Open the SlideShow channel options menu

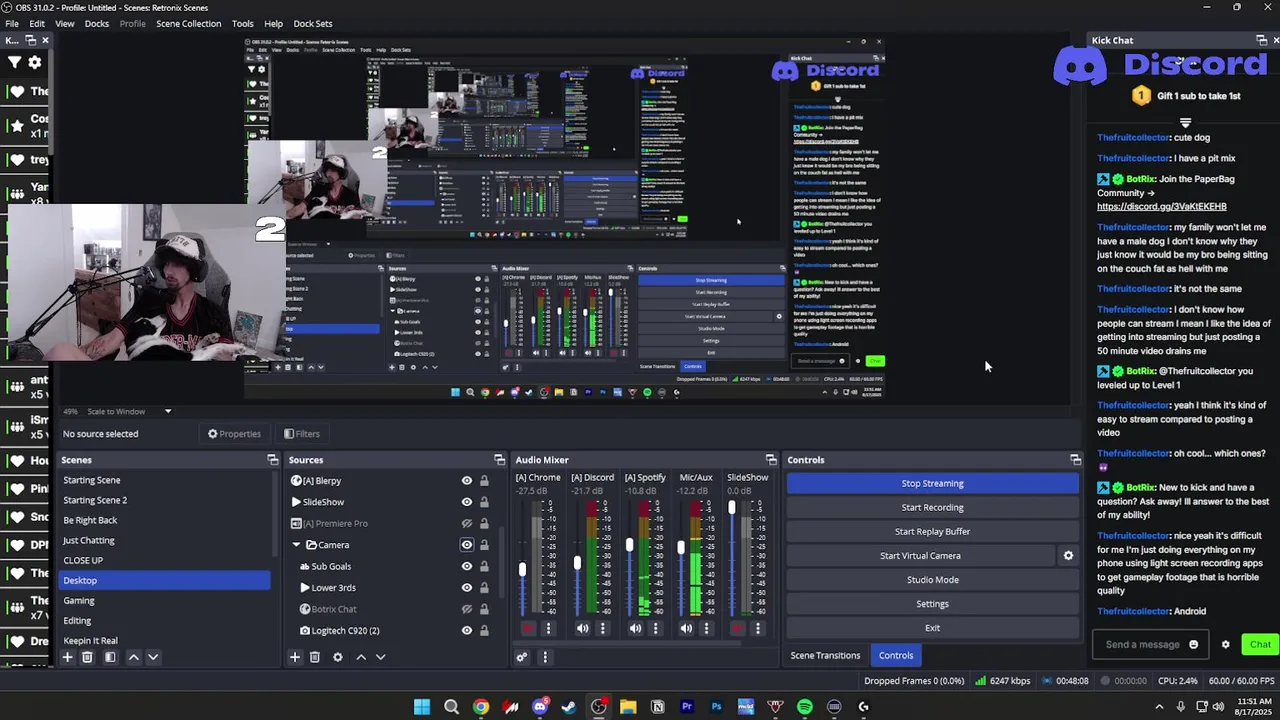[758, 628]
